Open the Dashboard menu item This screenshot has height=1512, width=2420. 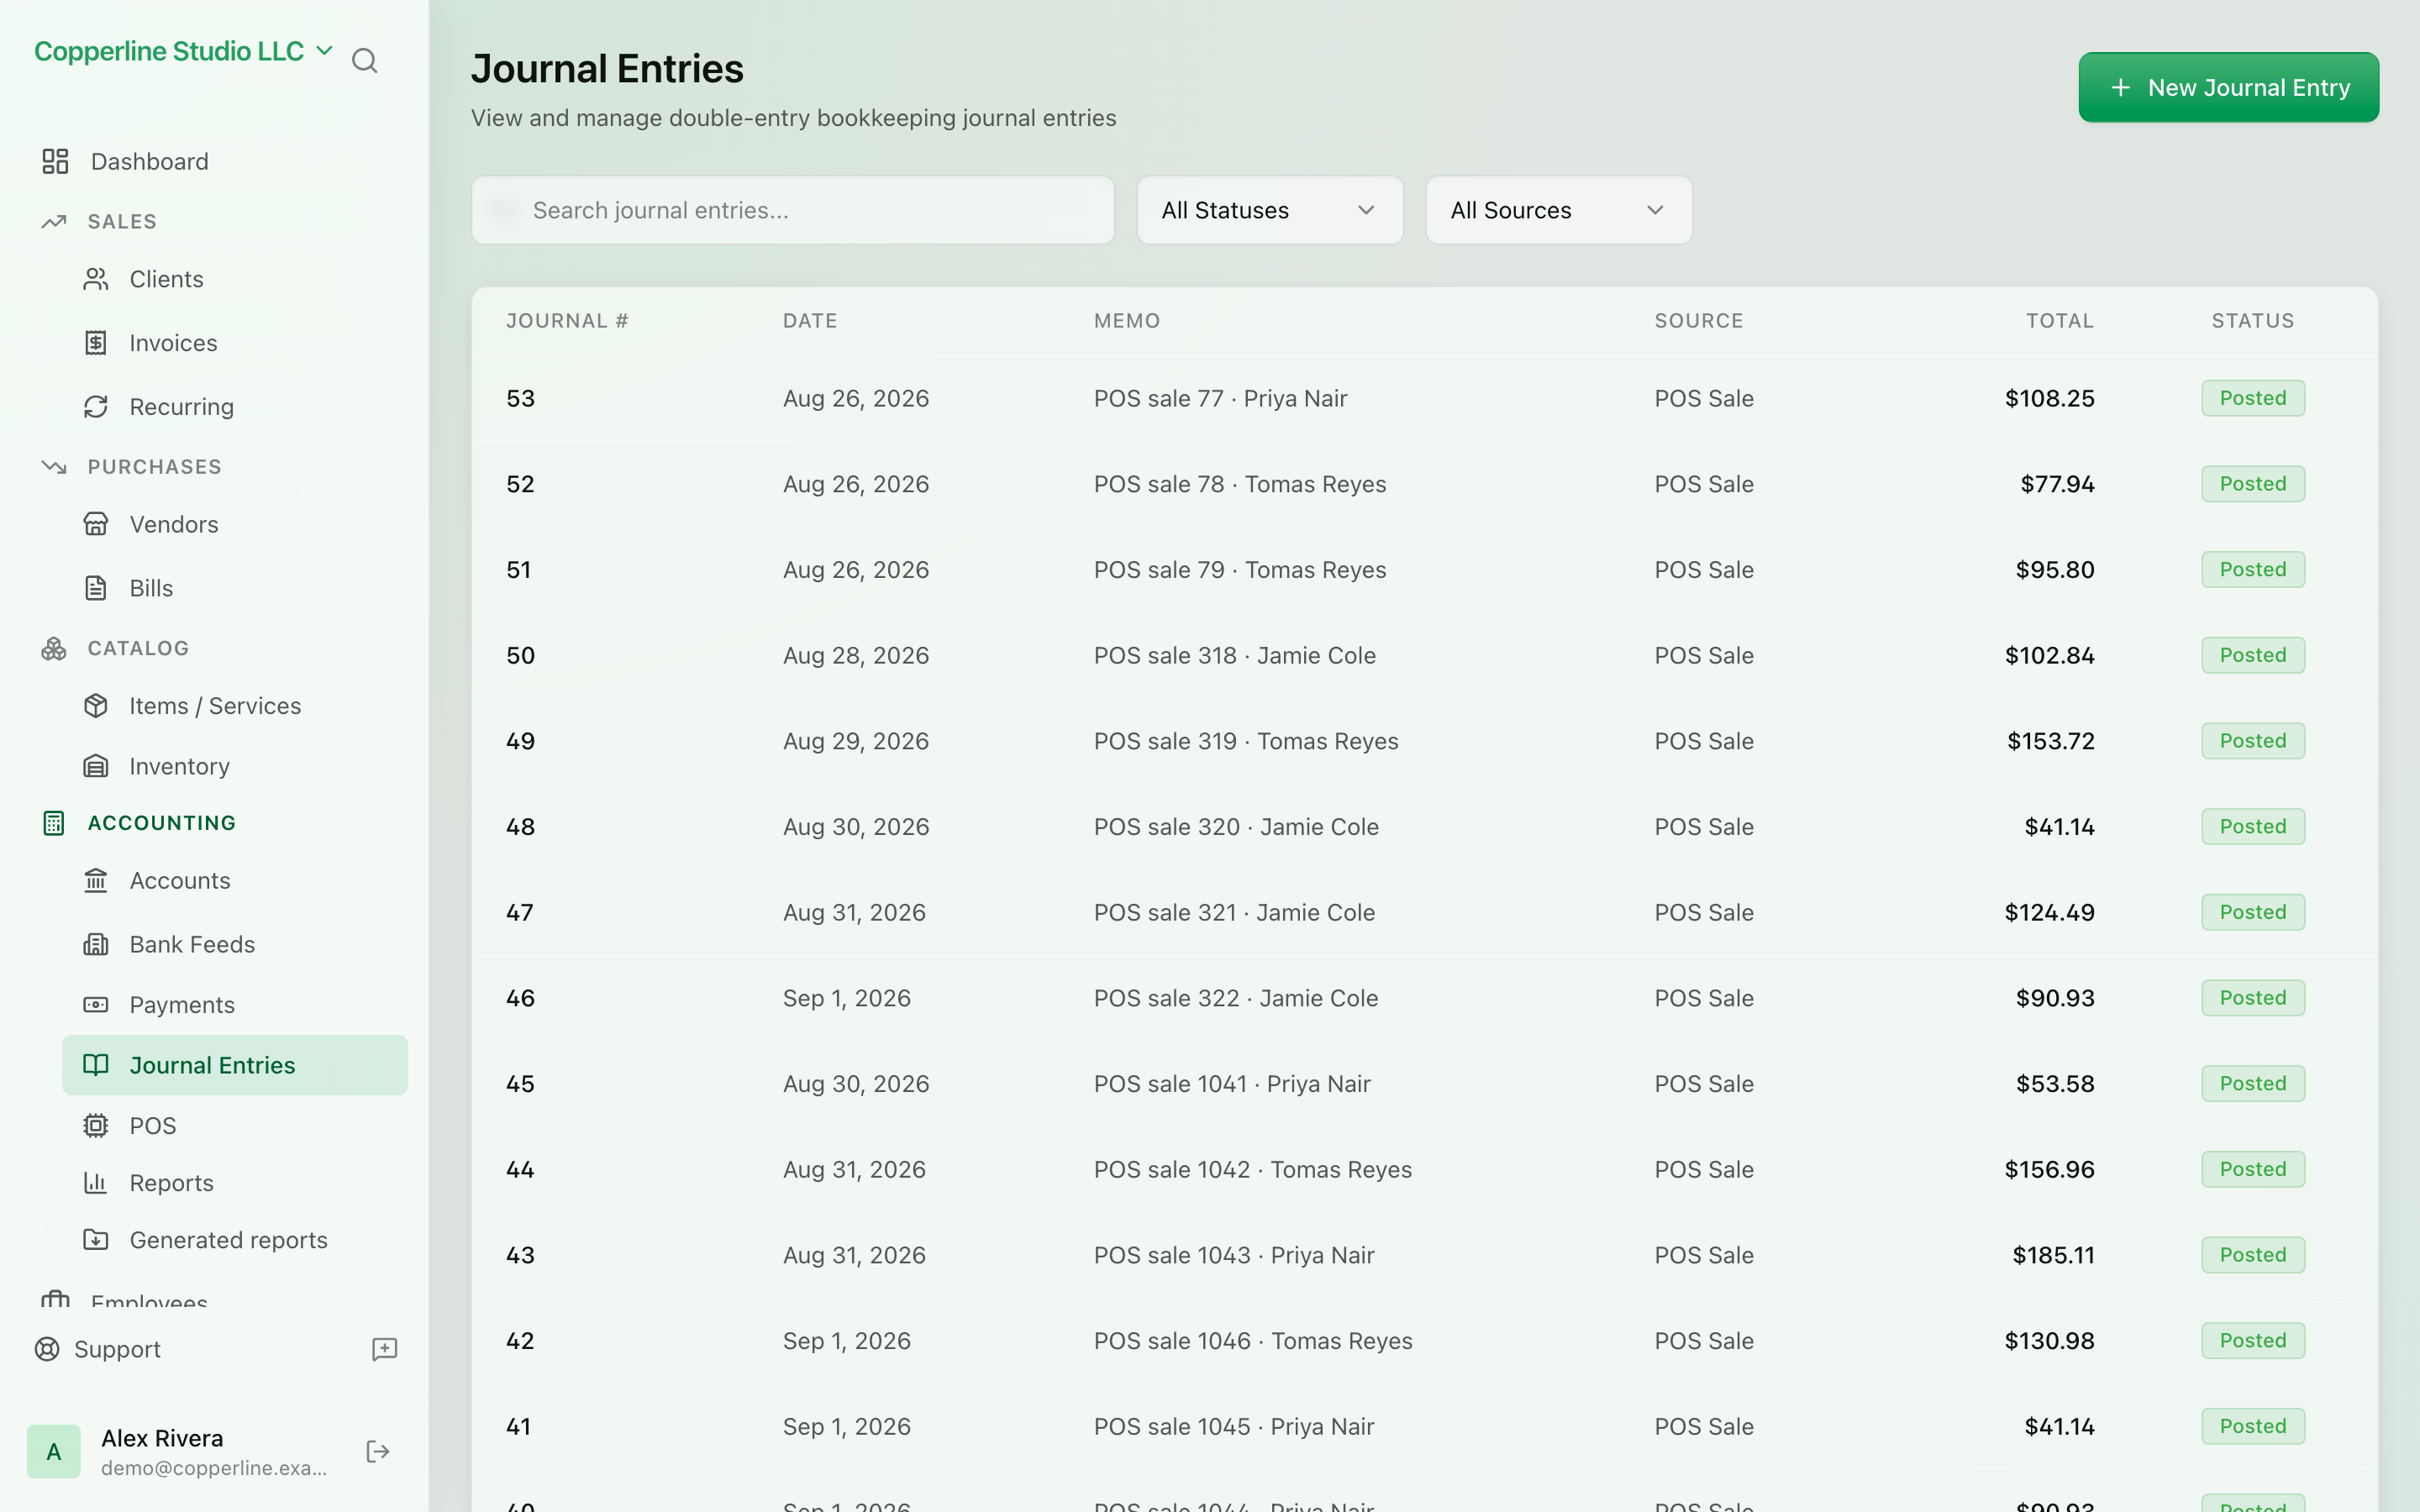click(x=150, y=161)
